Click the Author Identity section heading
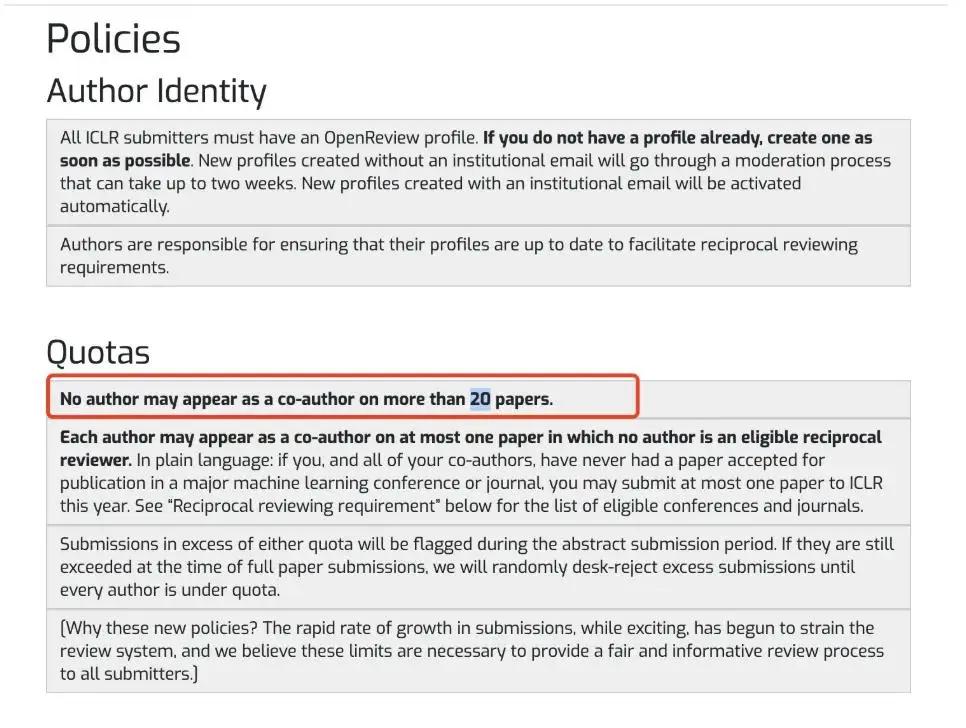This screenshot has height=728, width=966. point(156,91)
